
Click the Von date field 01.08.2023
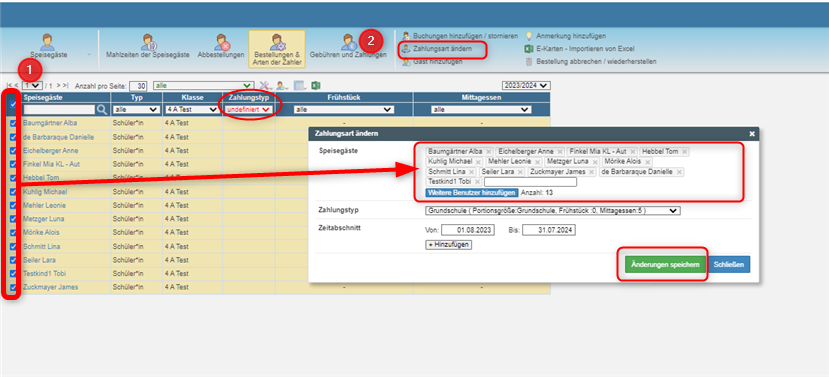pos(468,230)
